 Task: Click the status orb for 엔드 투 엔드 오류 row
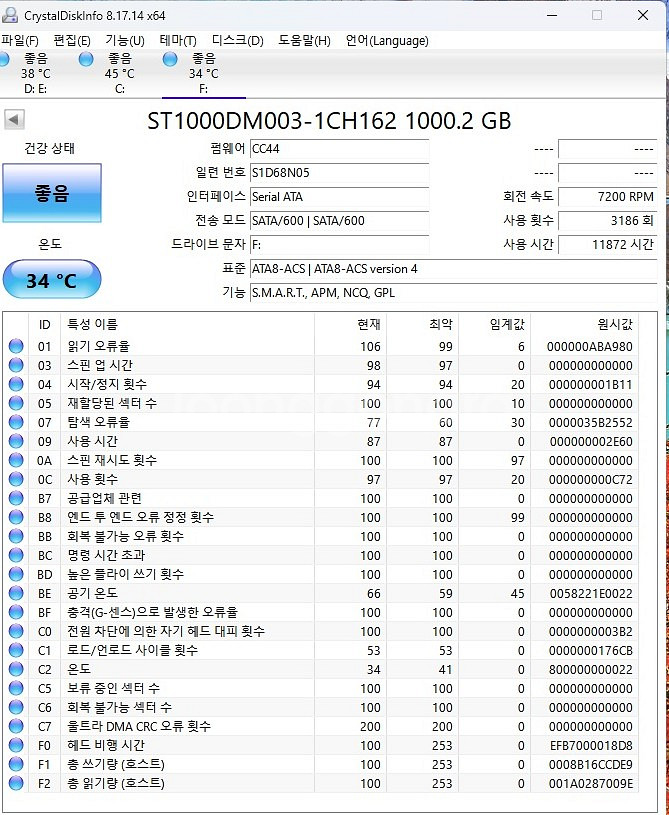pyautogui.click(x=16, y=517)
